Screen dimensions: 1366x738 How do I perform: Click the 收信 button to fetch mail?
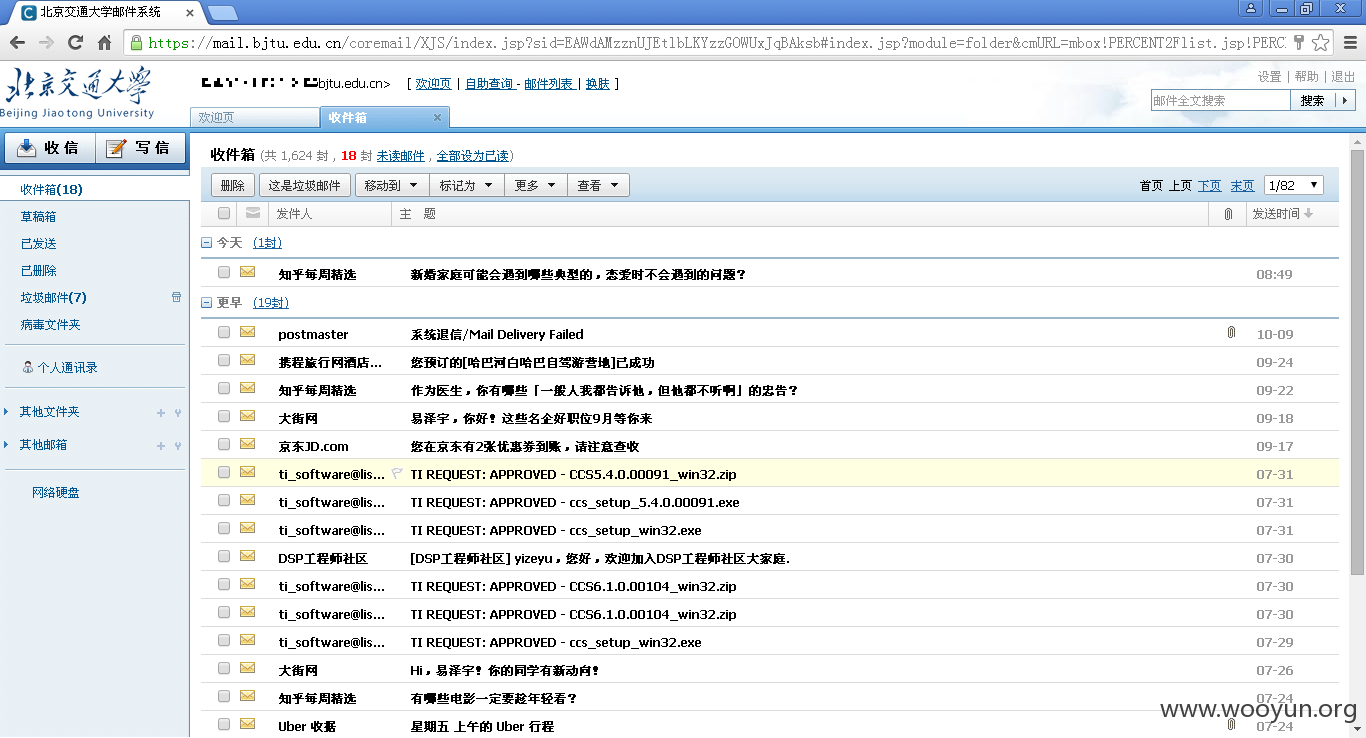[49, 148]
